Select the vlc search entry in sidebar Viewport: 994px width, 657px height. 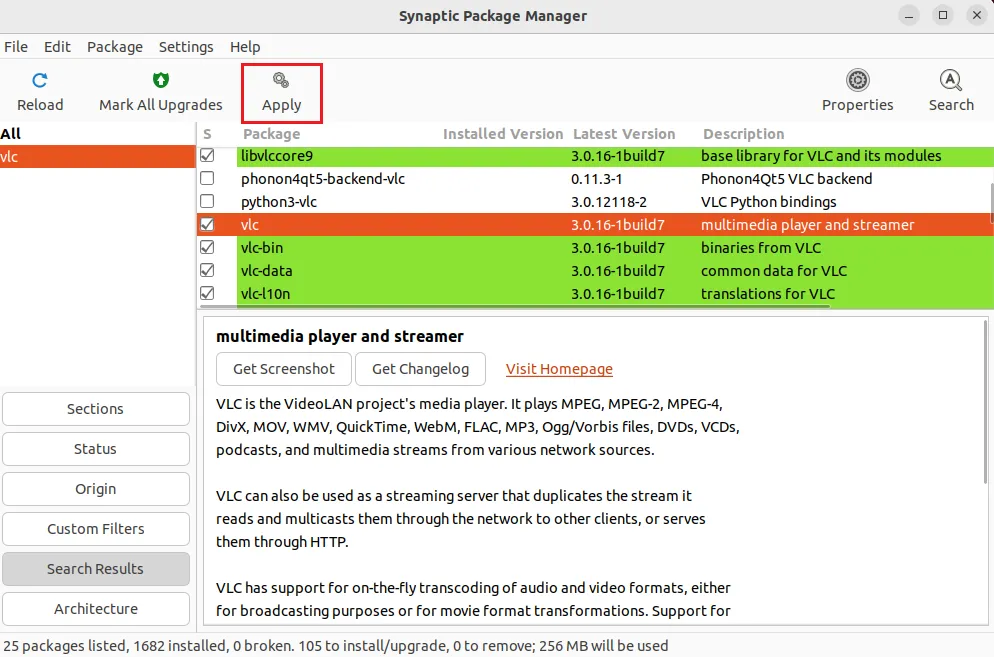[98, 157]
